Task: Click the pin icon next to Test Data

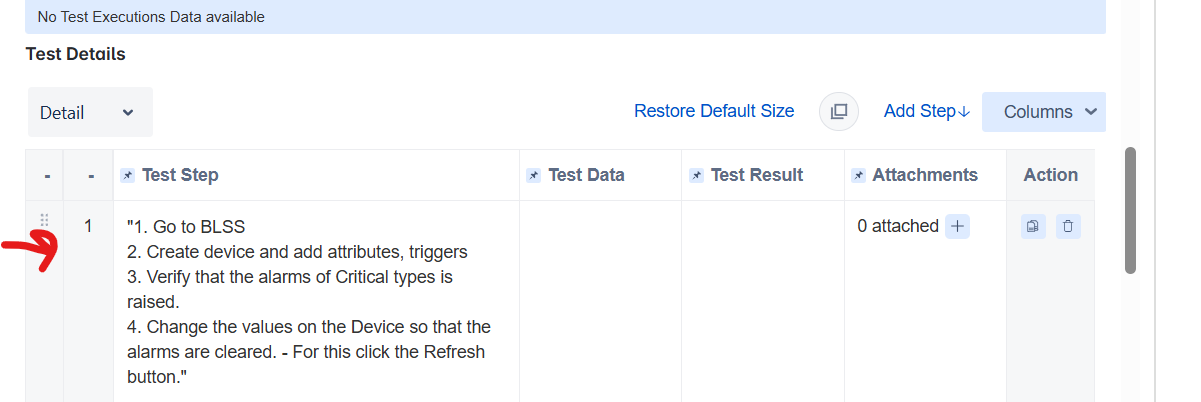Action: (534, 176)
